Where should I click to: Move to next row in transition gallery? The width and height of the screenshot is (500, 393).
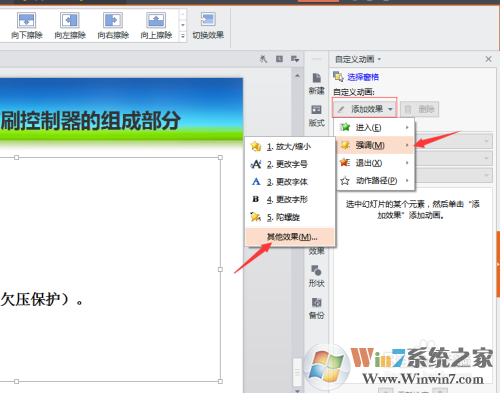coord(183,25)
